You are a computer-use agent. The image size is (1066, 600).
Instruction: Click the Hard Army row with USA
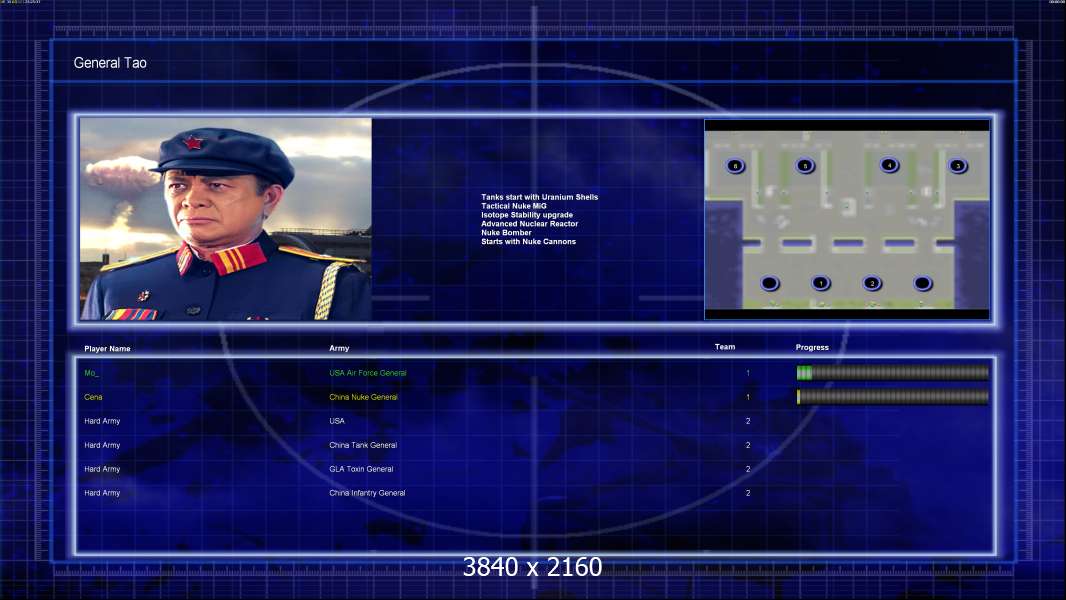tap(416, 421)
